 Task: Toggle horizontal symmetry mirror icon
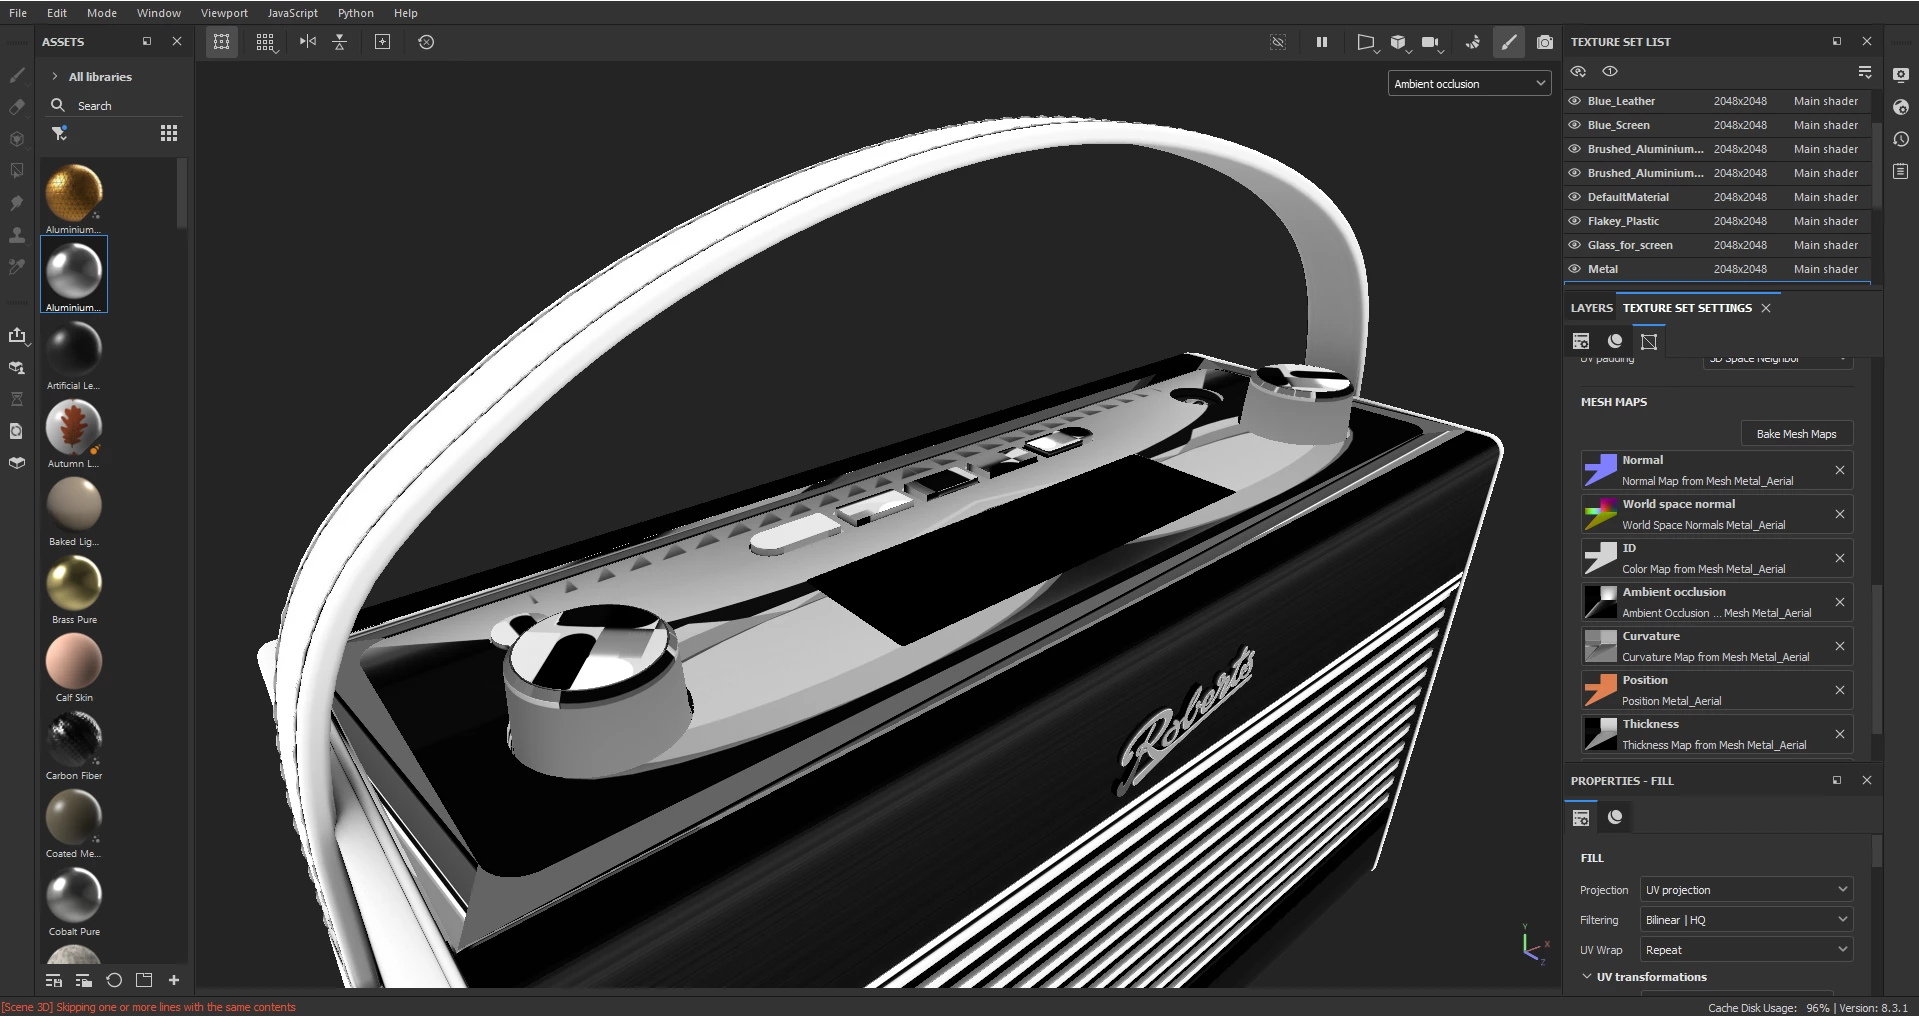pyautogui.click(x=308, y=42)
